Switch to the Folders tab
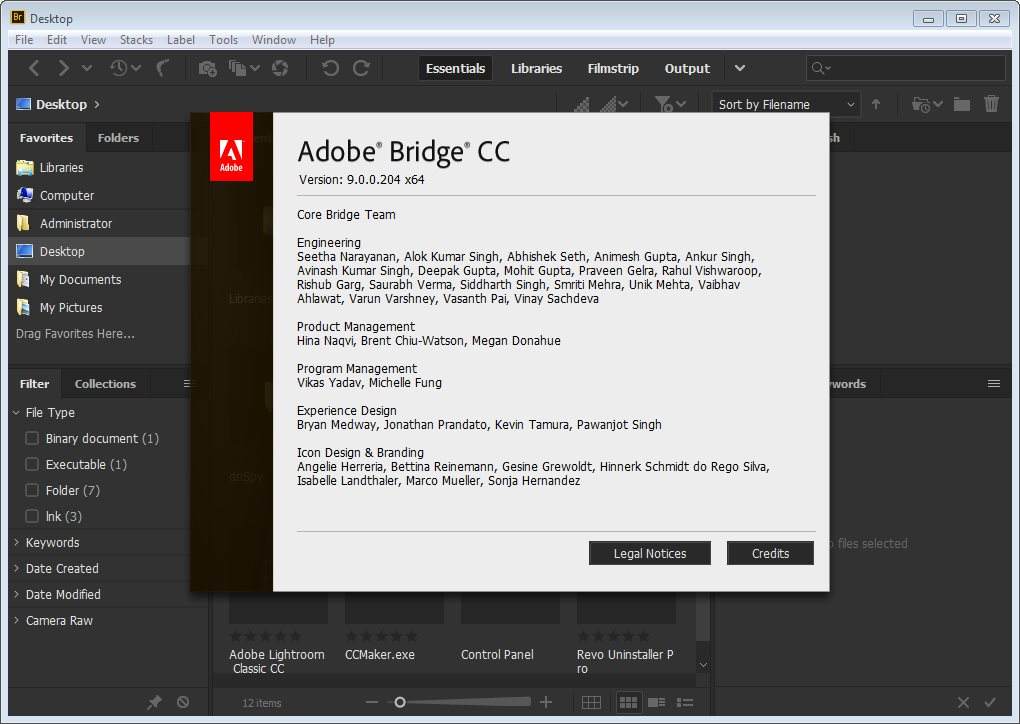The image size is (1020, 724). [x=118, y=138]
